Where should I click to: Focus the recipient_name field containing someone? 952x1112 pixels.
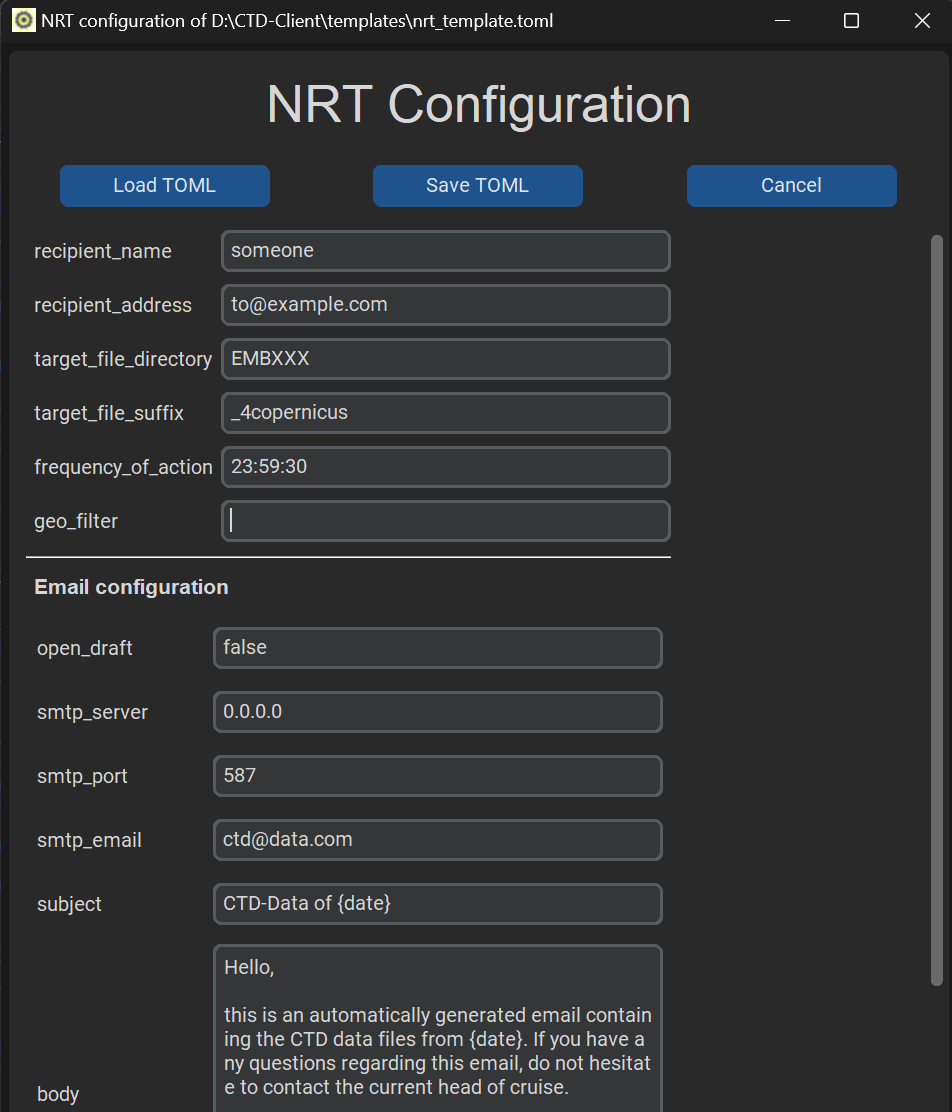point(445,251)
